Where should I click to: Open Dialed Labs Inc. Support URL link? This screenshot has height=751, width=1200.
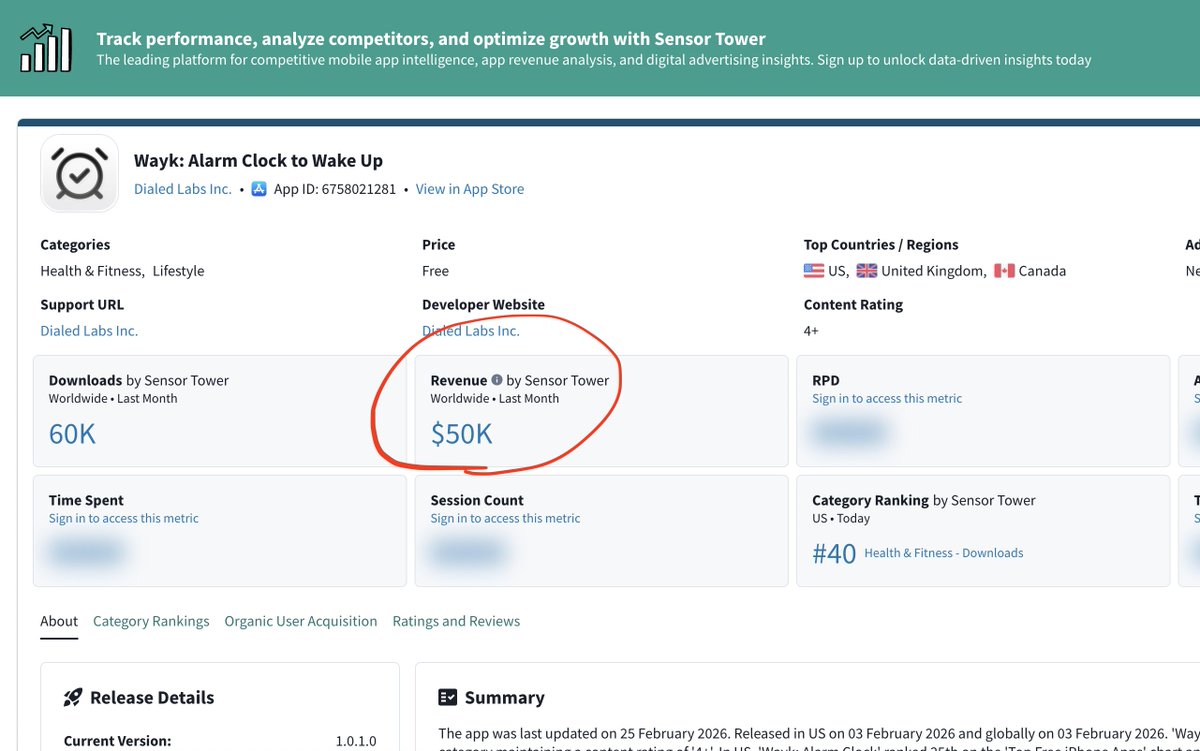[89, 331]
